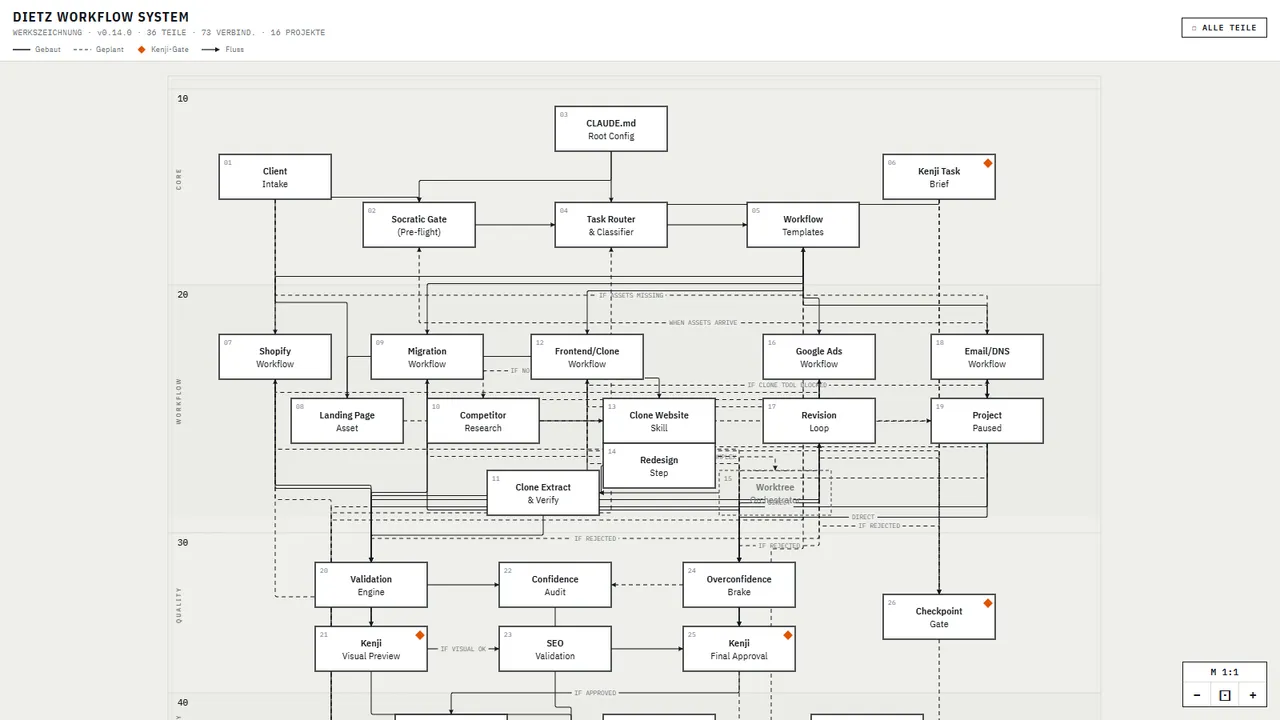Click the WHEN ASSETS ARRIVE connector label
The height and width of the screenshot is (720, 1280).
pos(703,323)
